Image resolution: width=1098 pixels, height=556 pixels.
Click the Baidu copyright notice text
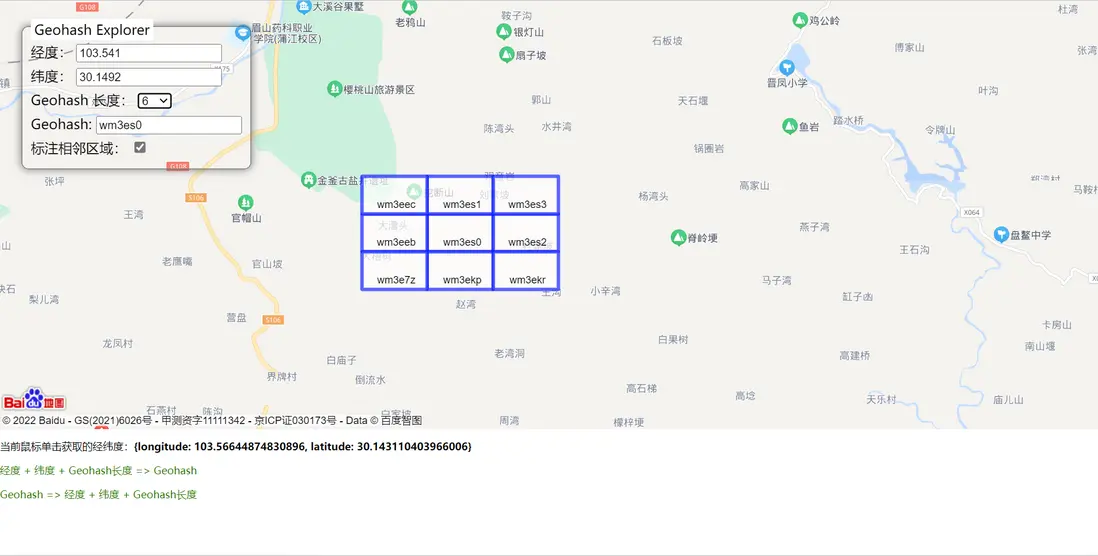(x=212, y=420)
